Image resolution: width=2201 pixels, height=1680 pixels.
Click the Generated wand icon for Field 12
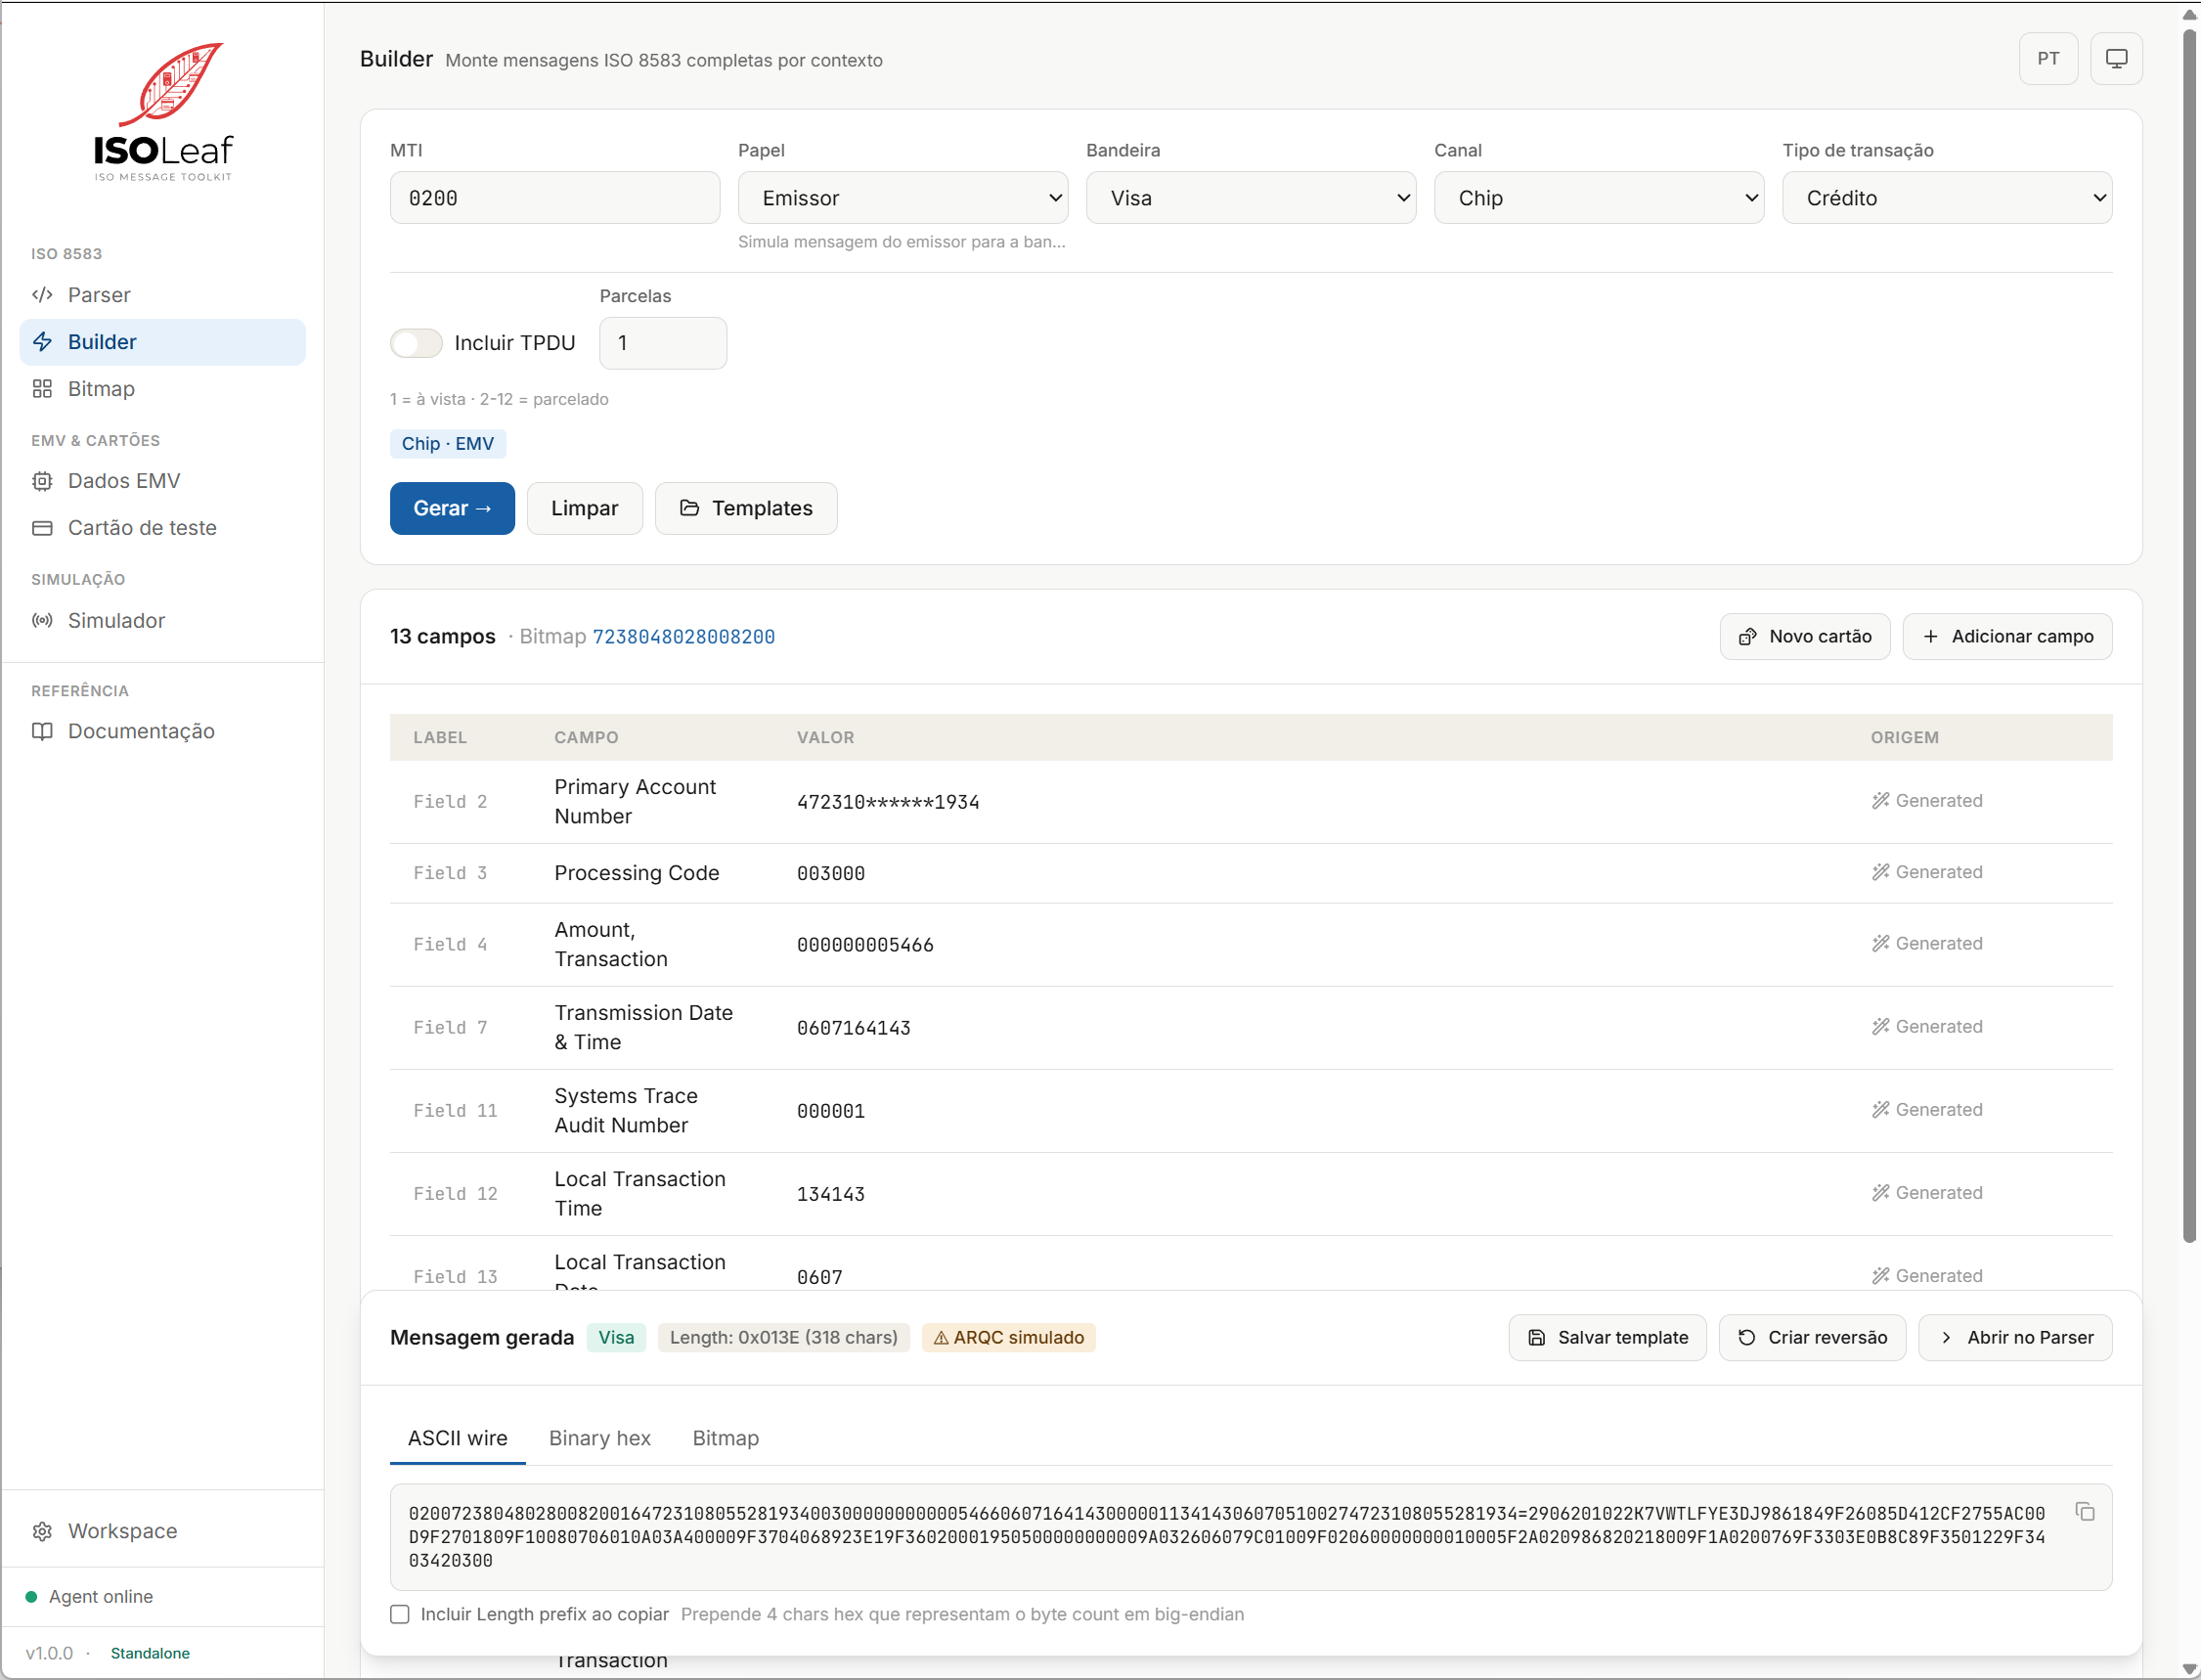[x=1881, y=1193]
